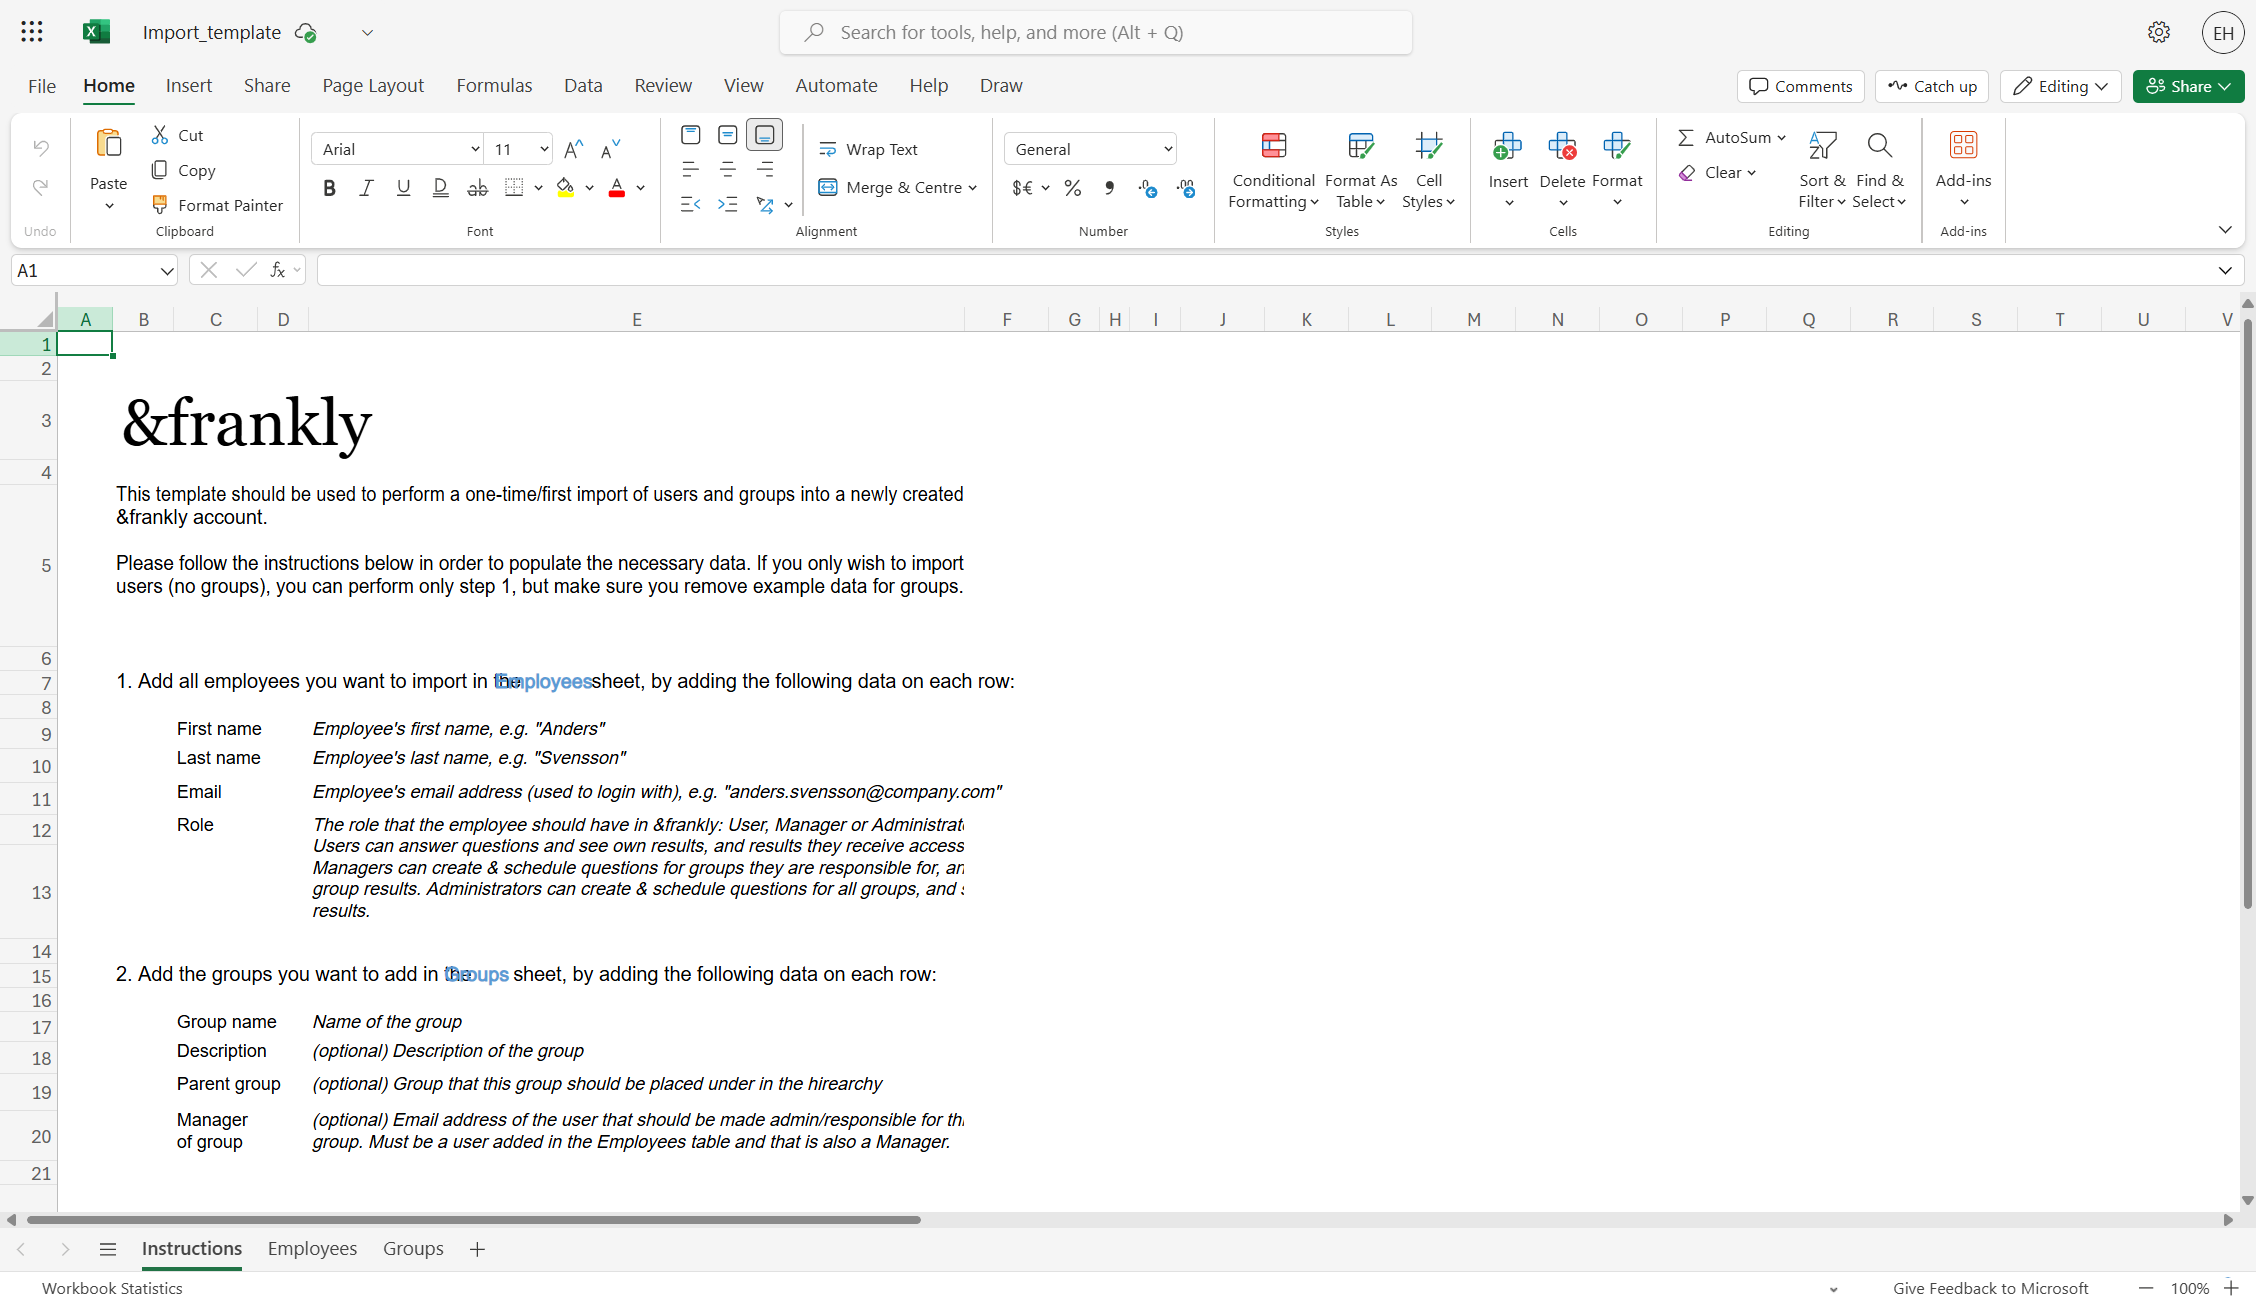The image size is (2256, 1302).
Task: Open the app launcher grid
Action: click(32, 32)
